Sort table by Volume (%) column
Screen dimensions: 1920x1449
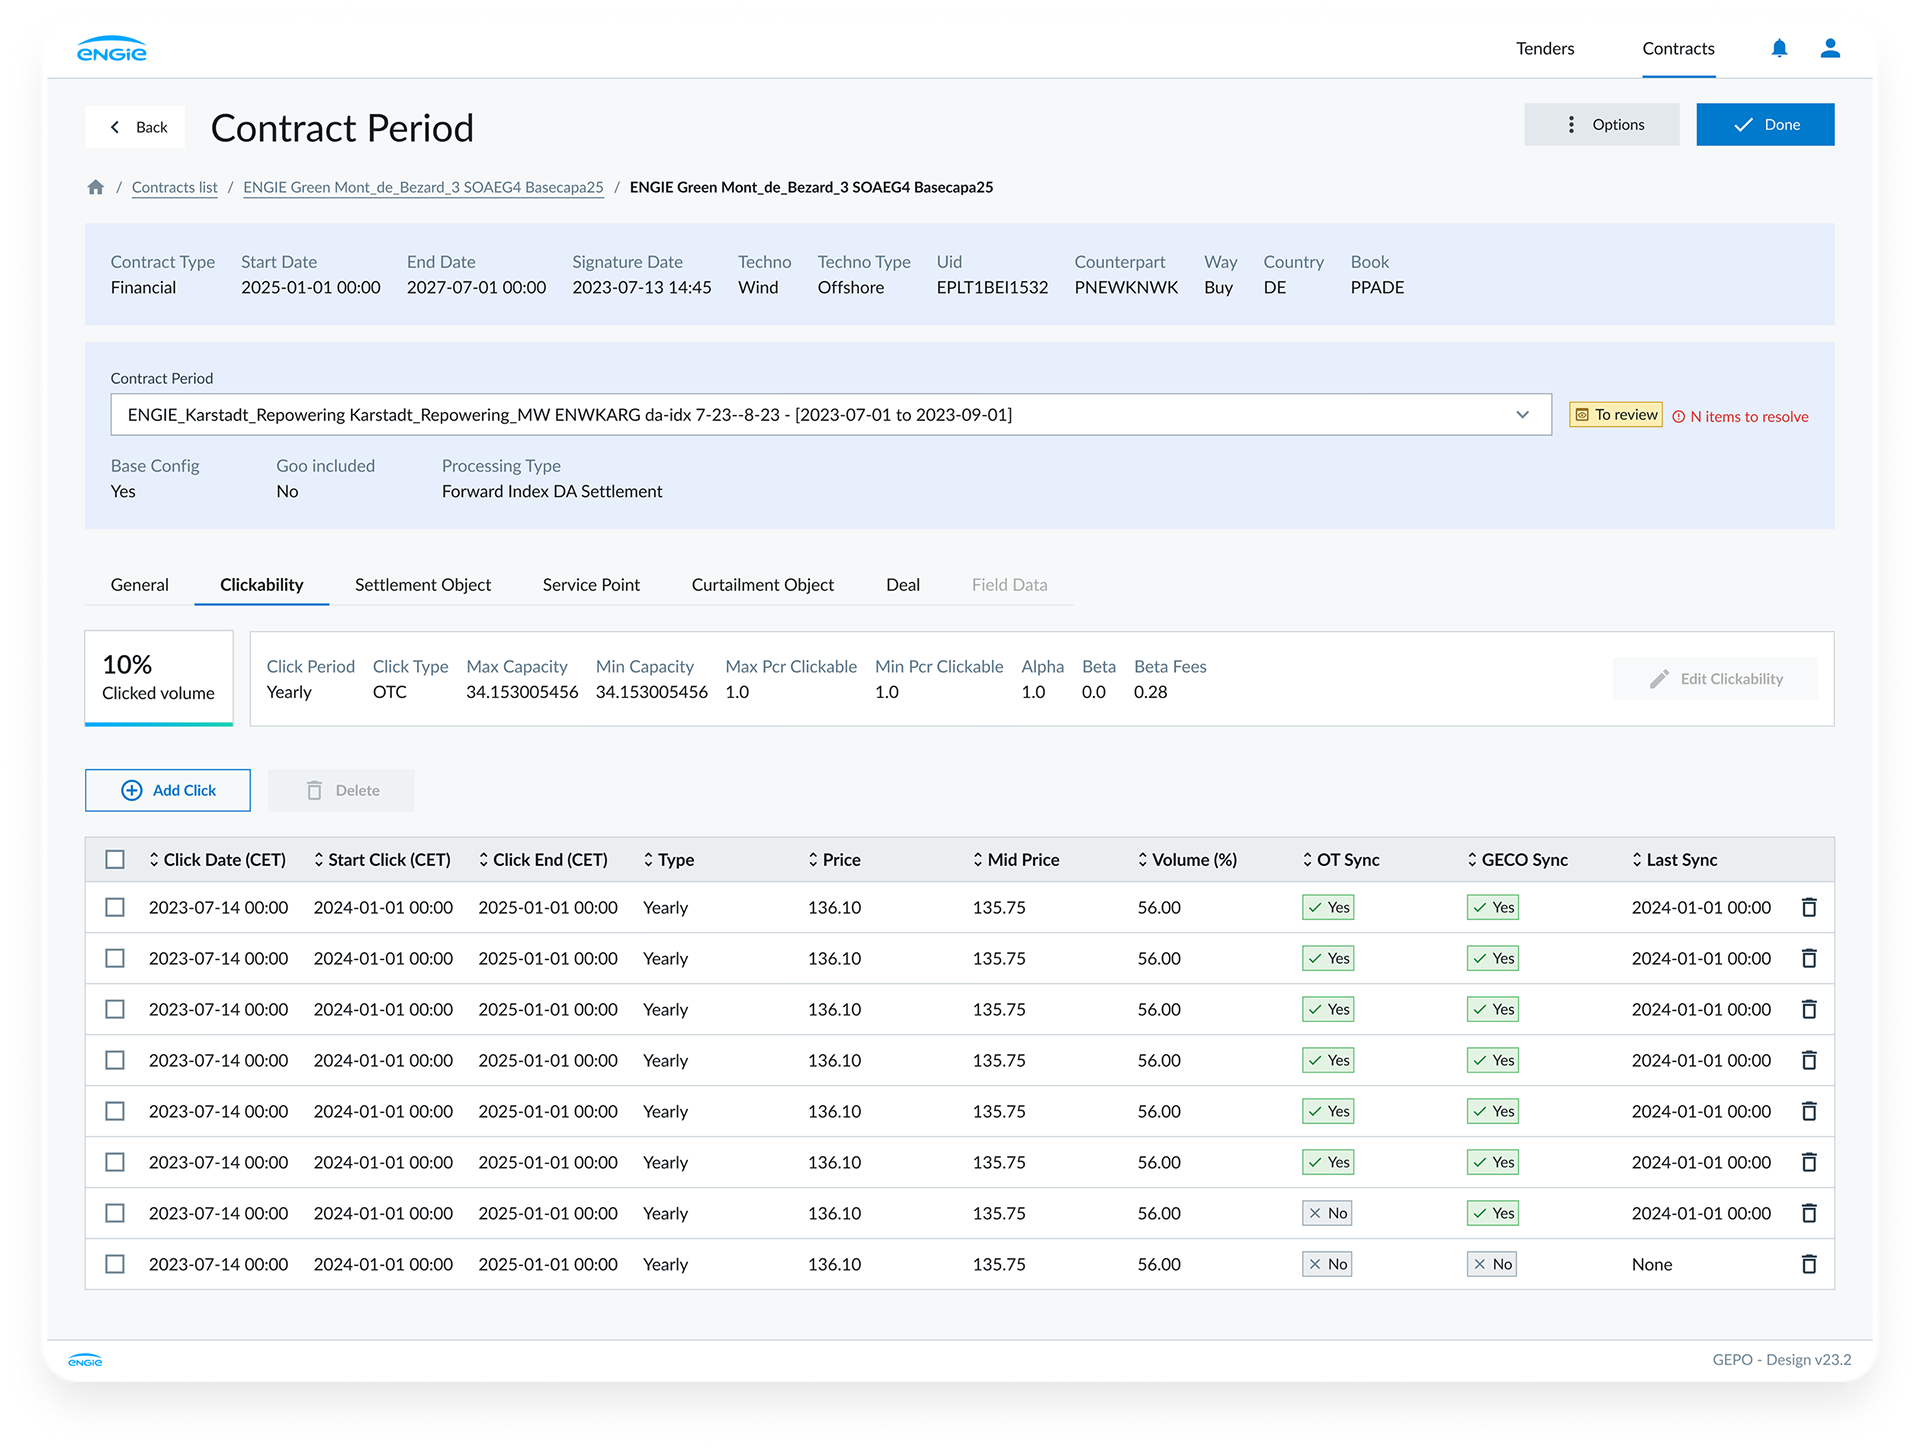1187,859
